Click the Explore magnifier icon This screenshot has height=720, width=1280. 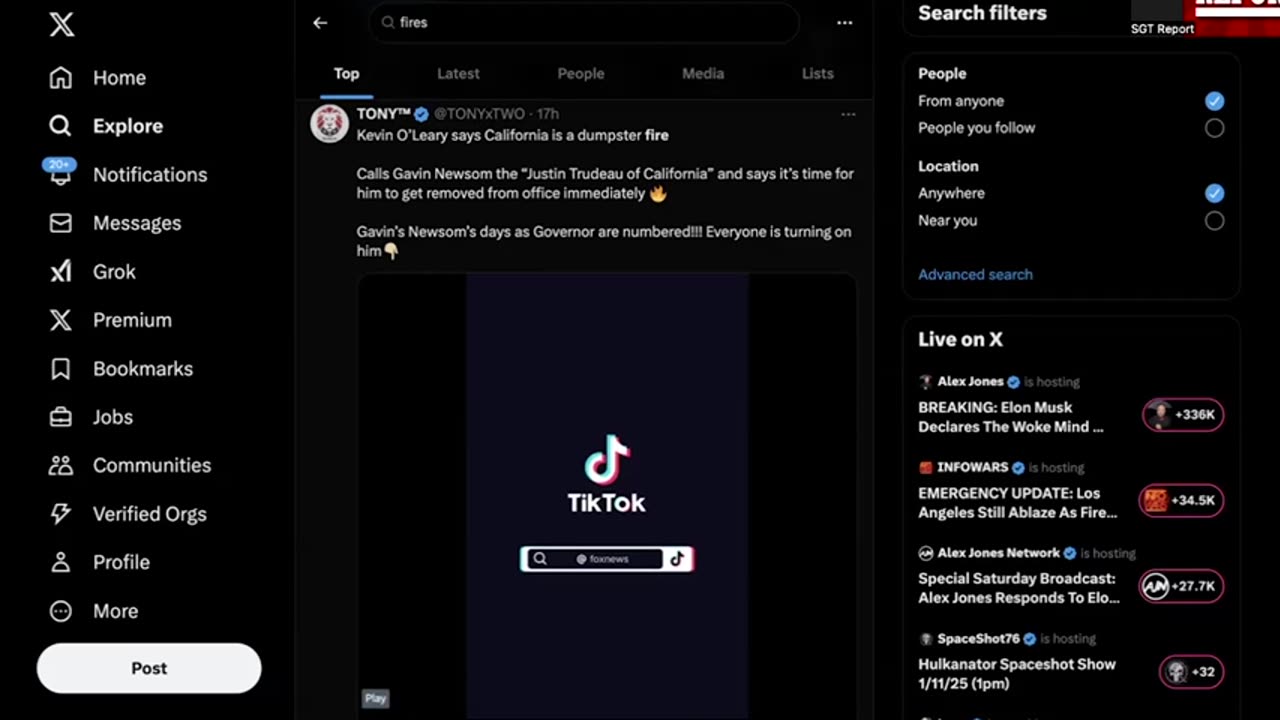pyautogui.click(x=61, y=126)
